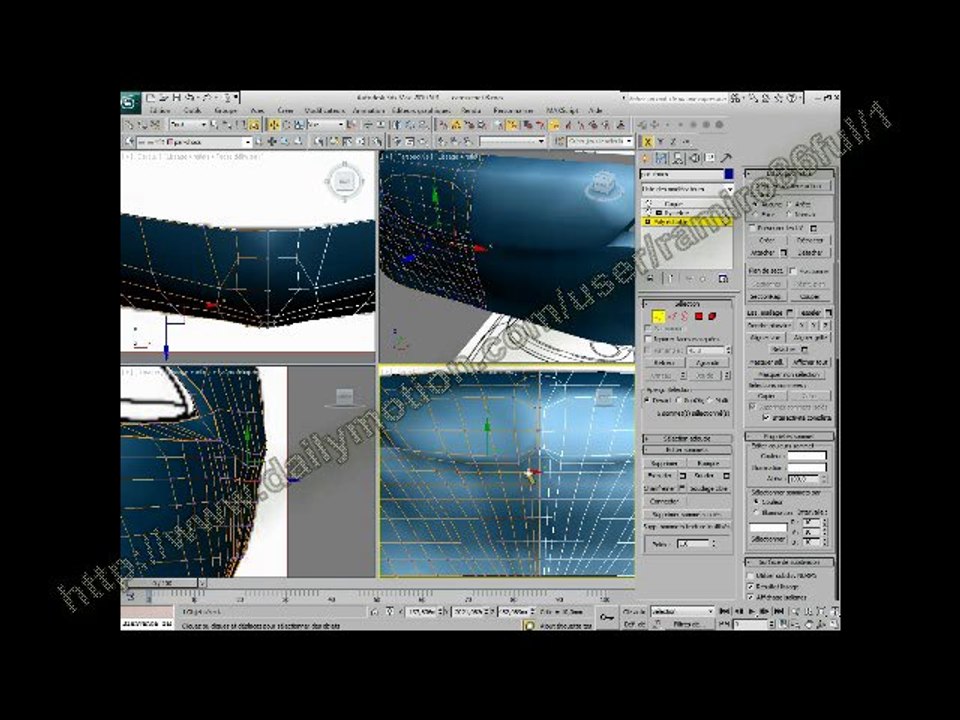This screenshot has width=960, height=720.
Task: Select the Move transform tool in toolbar
Action: [x=274, y=125]
